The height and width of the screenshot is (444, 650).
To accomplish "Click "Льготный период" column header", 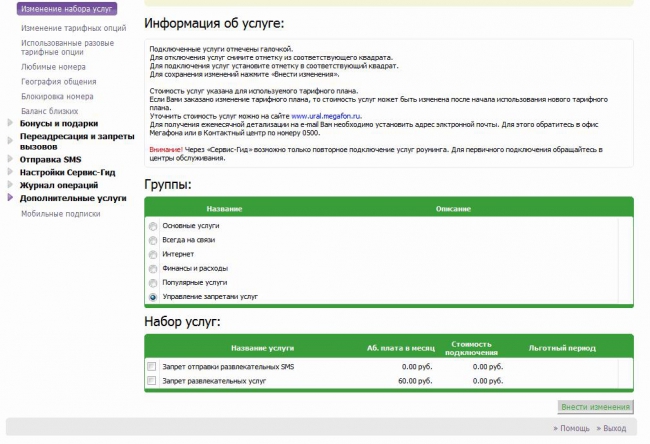I will tap(562, 348).
